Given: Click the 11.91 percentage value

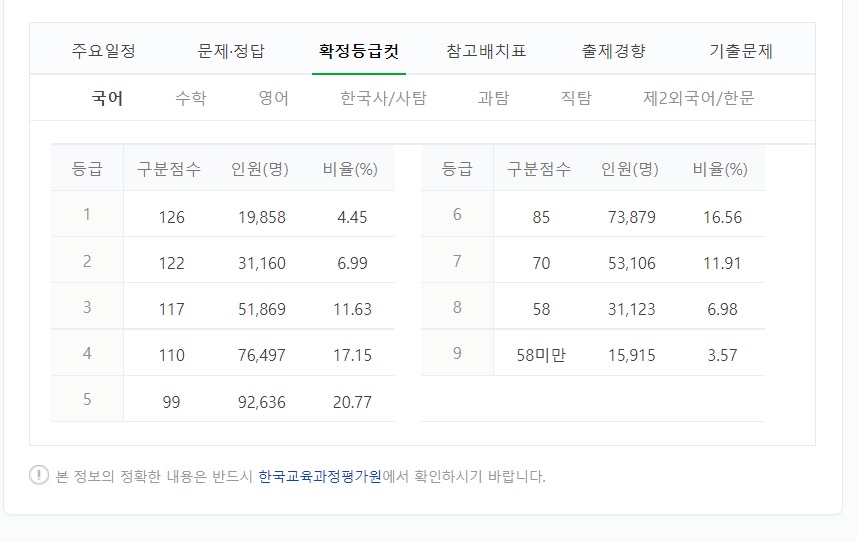Looking at the screenshot, I should (x=722, y=263).
